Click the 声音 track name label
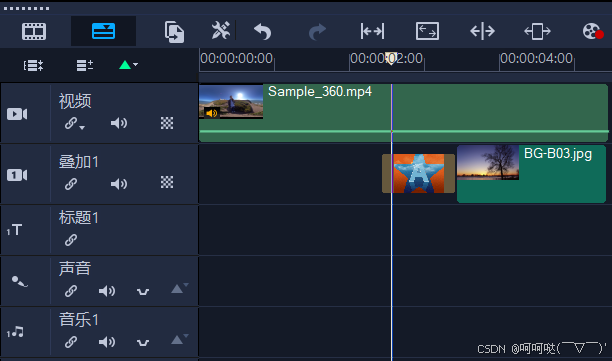Screen dimensions: 612x361 coord(75,269)
